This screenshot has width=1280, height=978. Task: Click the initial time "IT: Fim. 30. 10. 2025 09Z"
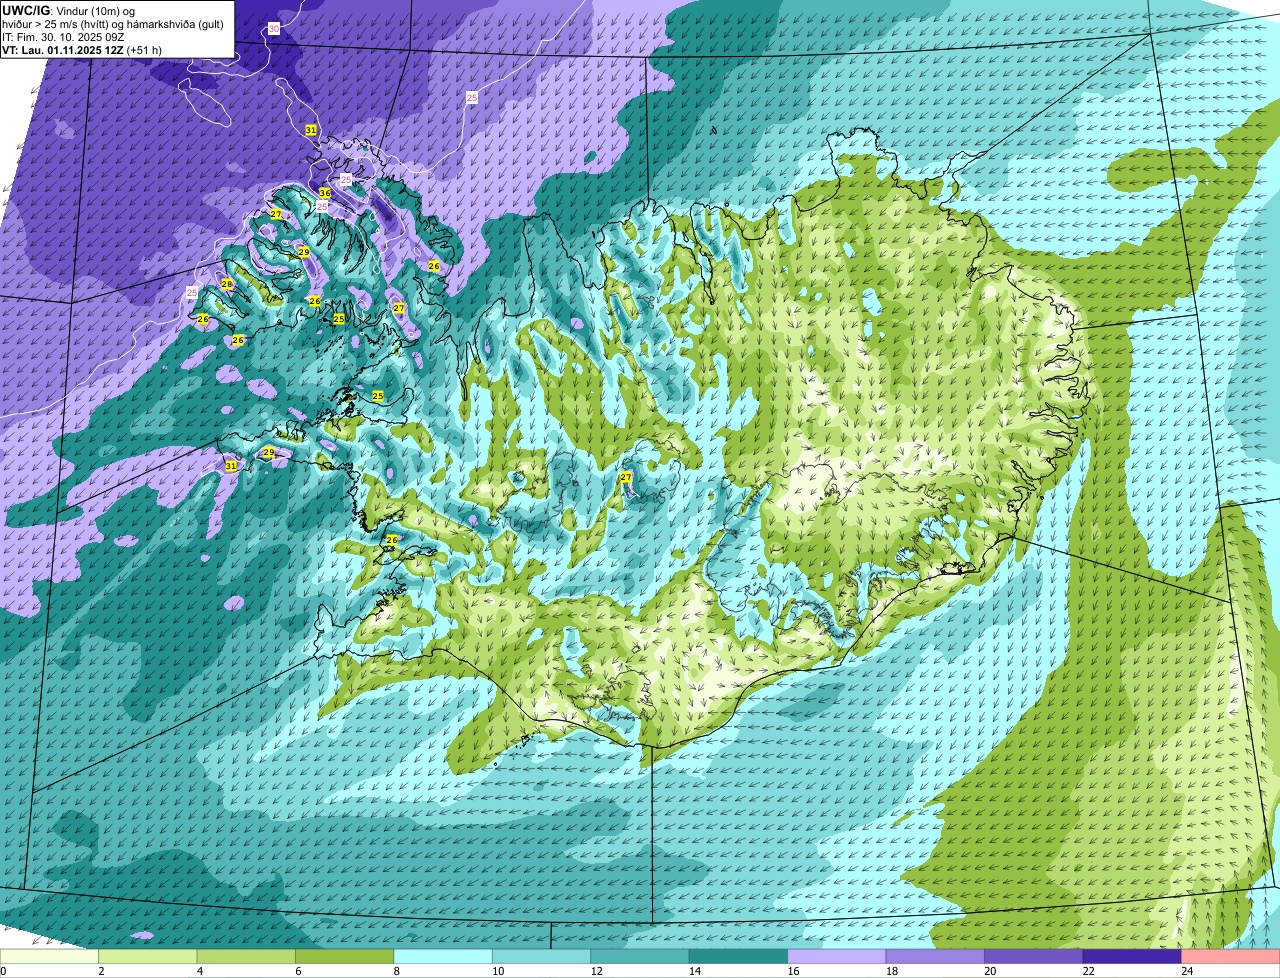(x=64, y=37)
